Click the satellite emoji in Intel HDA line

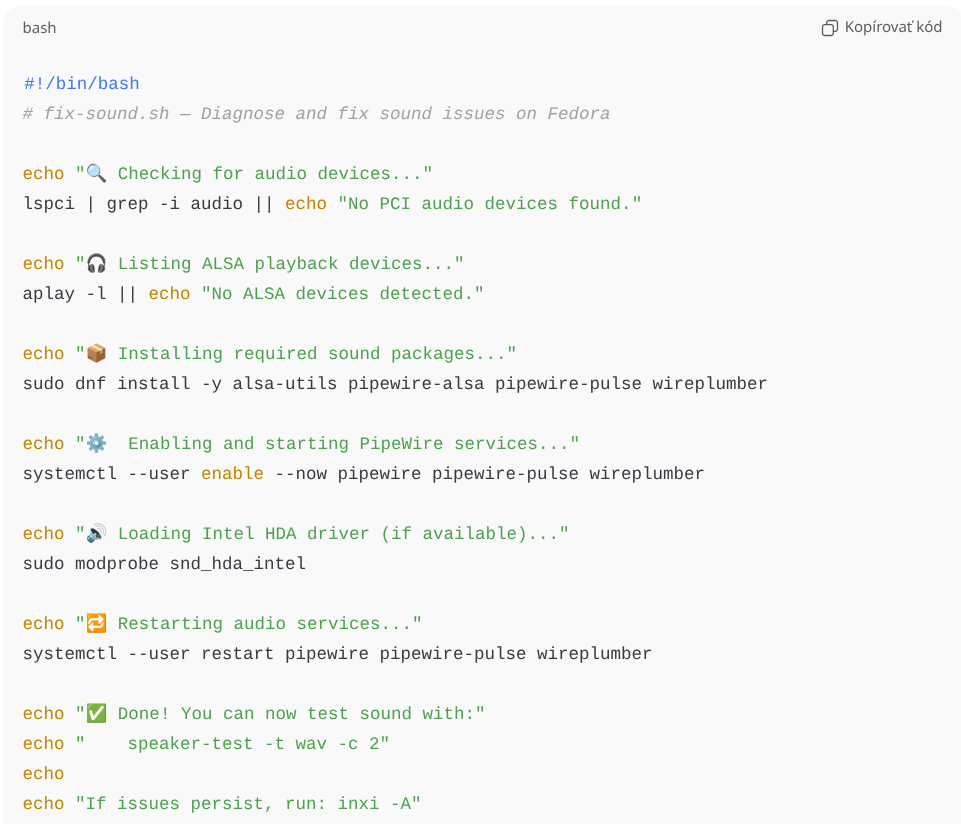[x=95, y=532]
